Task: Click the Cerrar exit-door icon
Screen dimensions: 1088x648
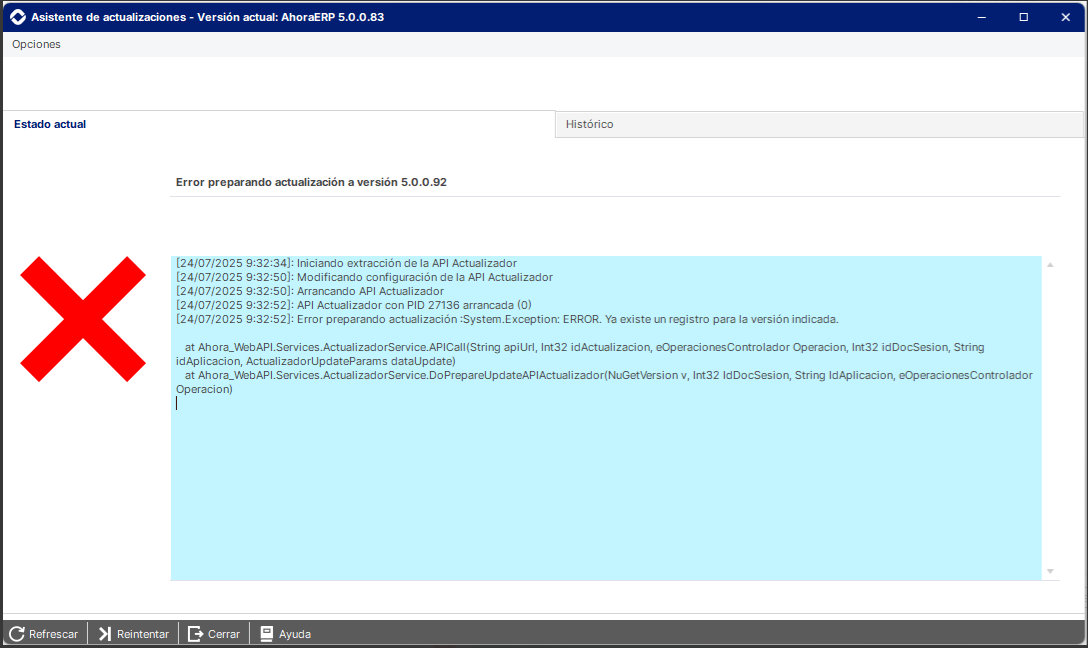Action: [x=196, y=634]
